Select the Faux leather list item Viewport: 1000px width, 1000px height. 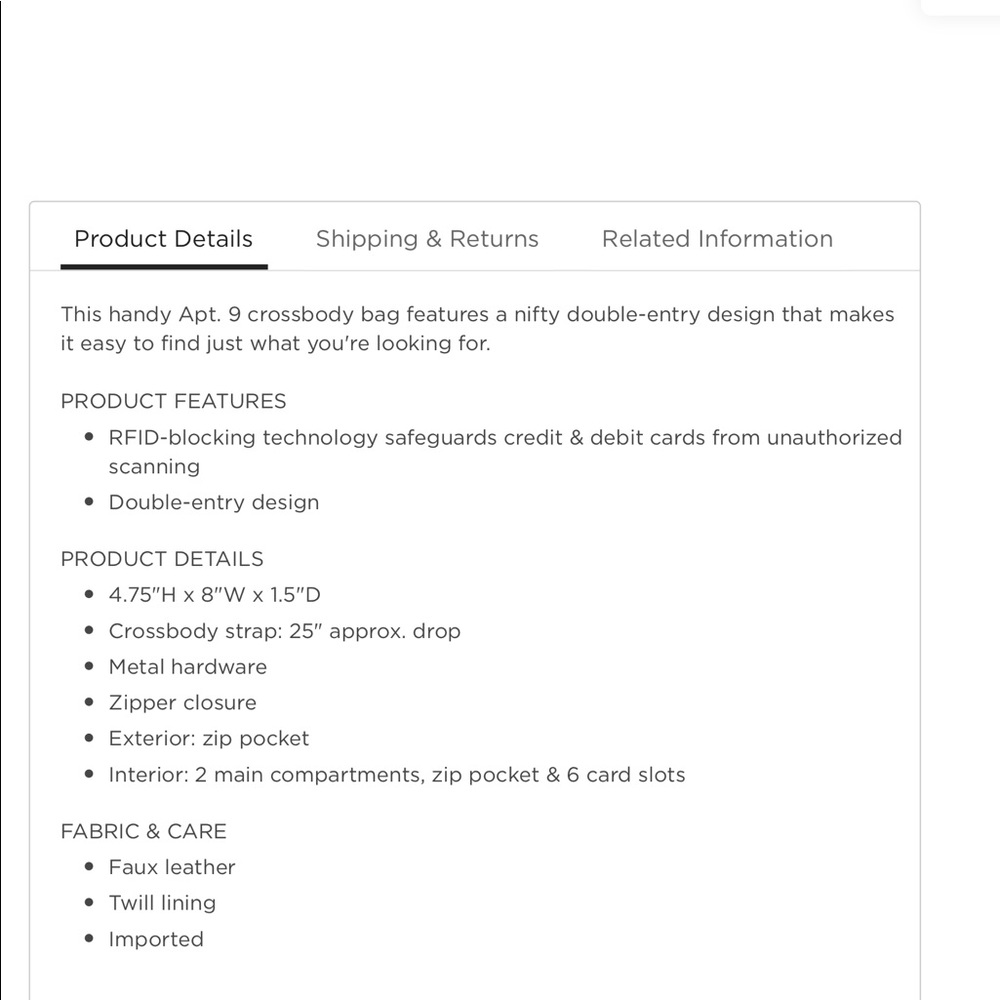[172, 867]
